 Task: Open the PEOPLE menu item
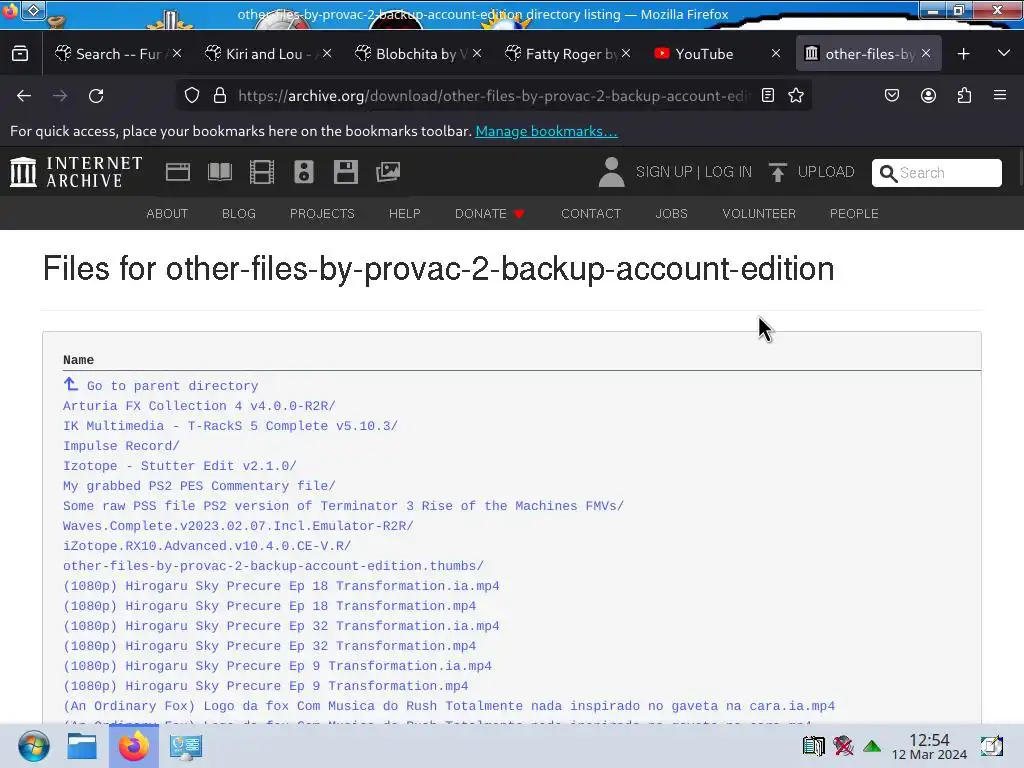coord(854,214)
